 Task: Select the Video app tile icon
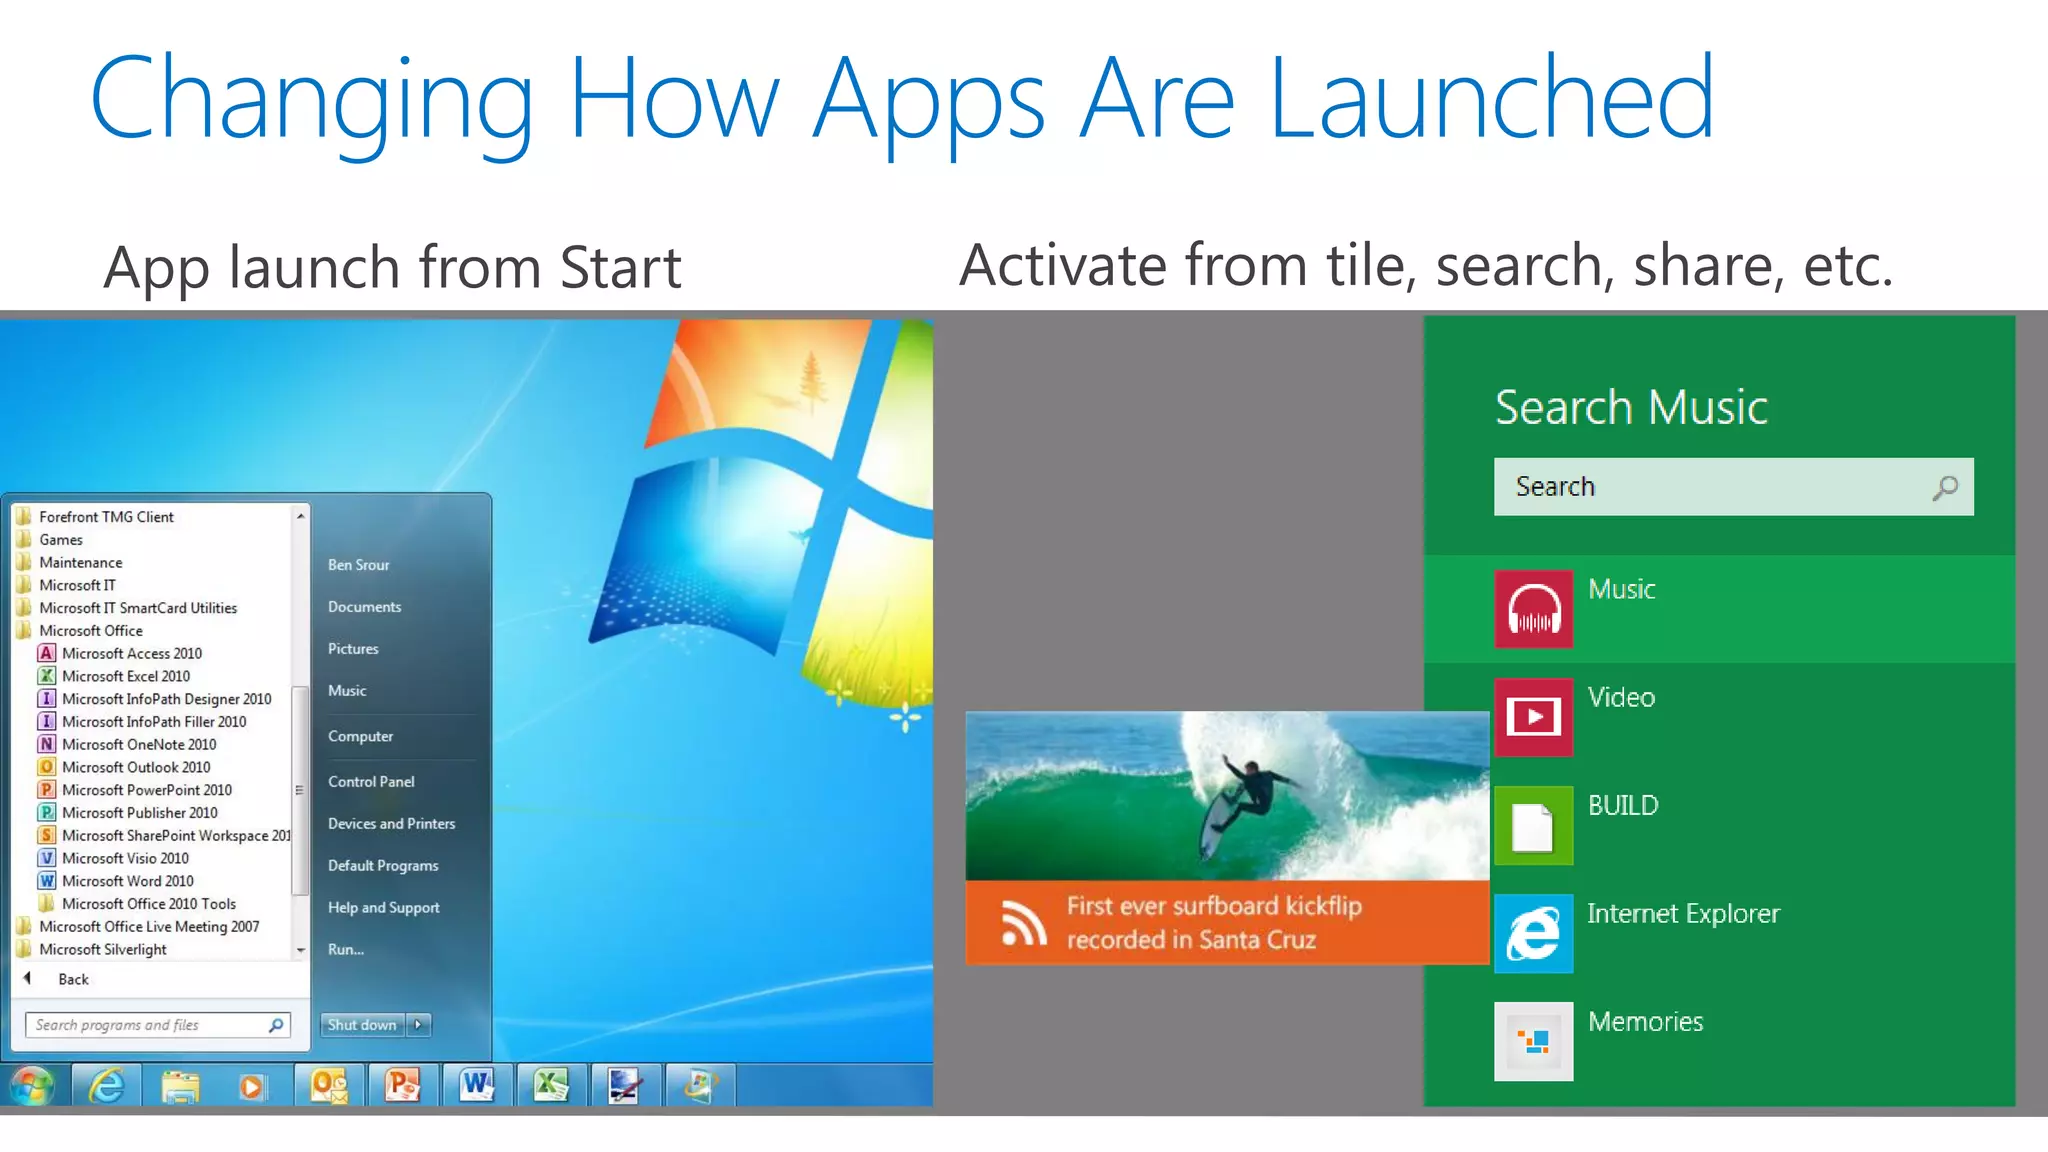click(x=1533, y=717)
